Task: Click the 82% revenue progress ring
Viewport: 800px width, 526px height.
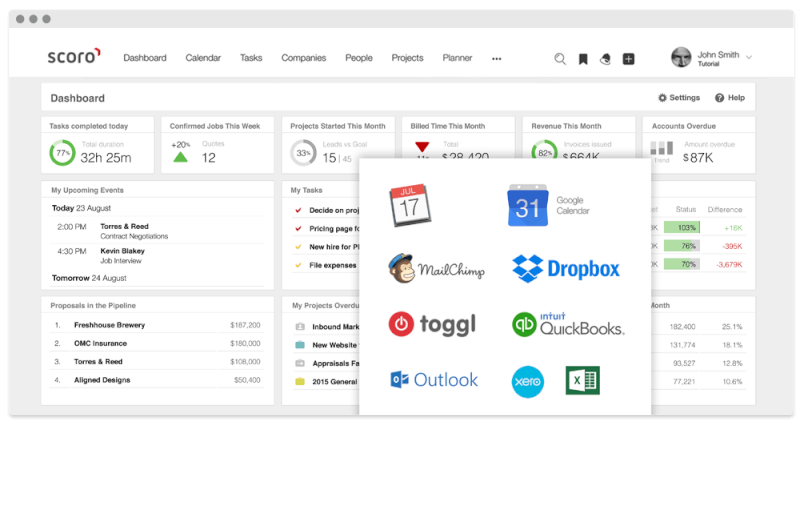Action: (544, 150)
